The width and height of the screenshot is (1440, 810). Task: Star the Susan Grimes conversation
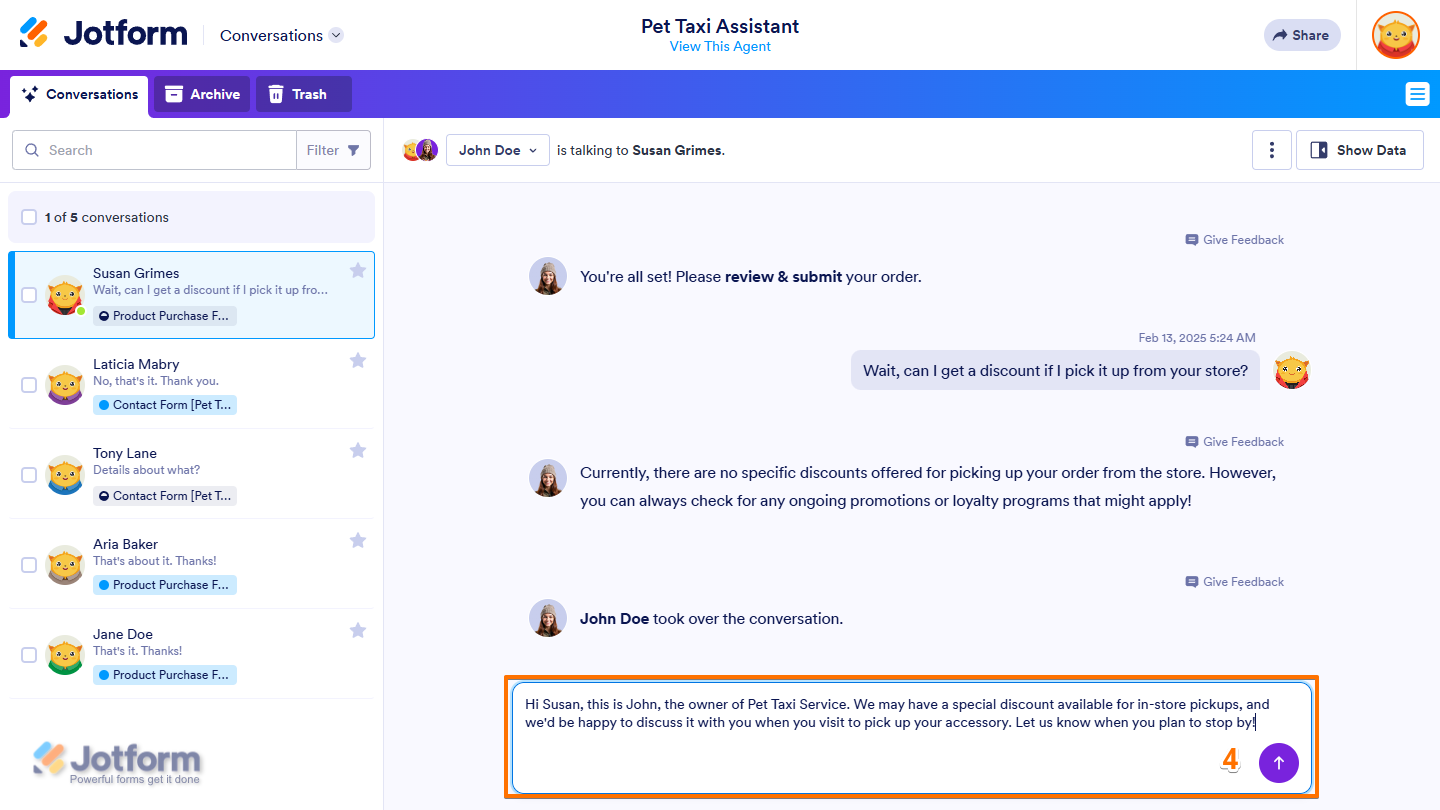pyautogui.click(x=358, y=270)
